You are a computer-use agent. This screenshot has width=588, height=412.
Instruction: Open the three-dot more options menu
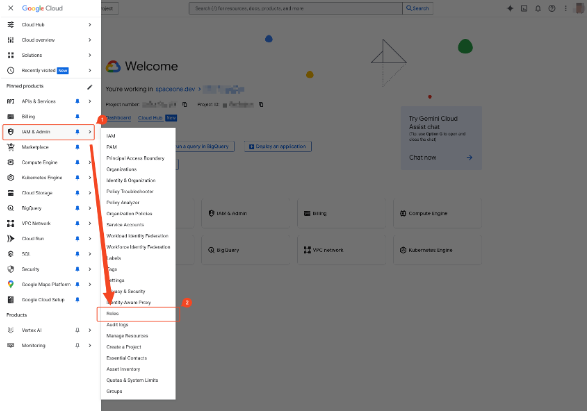coord(566,8)
